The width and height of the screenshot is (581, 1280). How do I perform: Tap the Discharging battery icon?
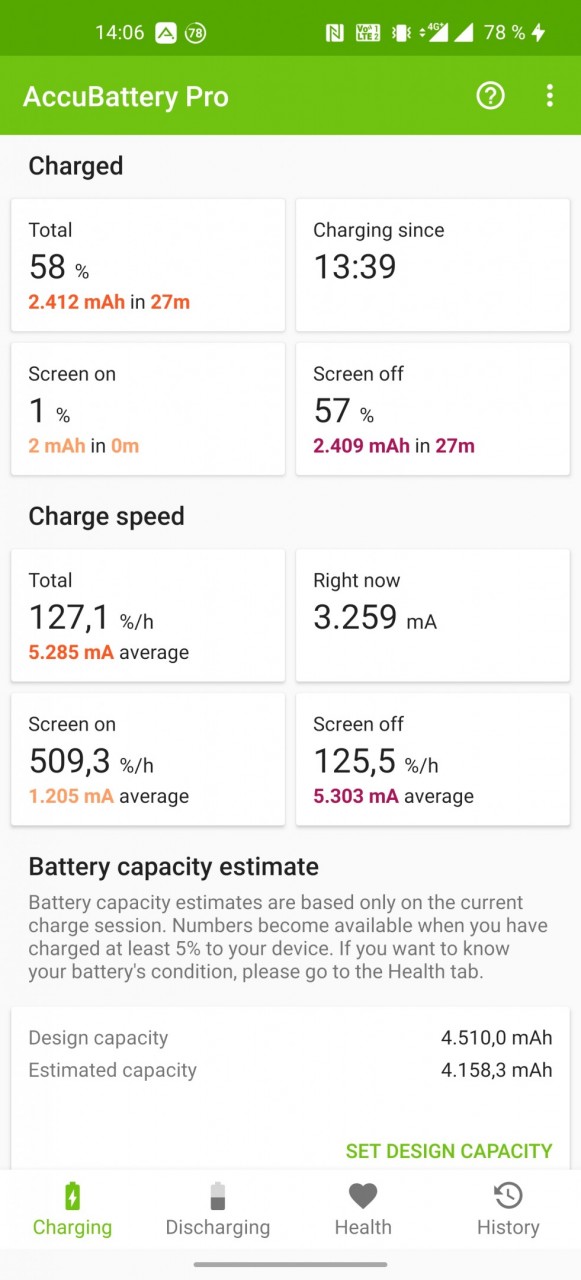(x=218, y=1195)
